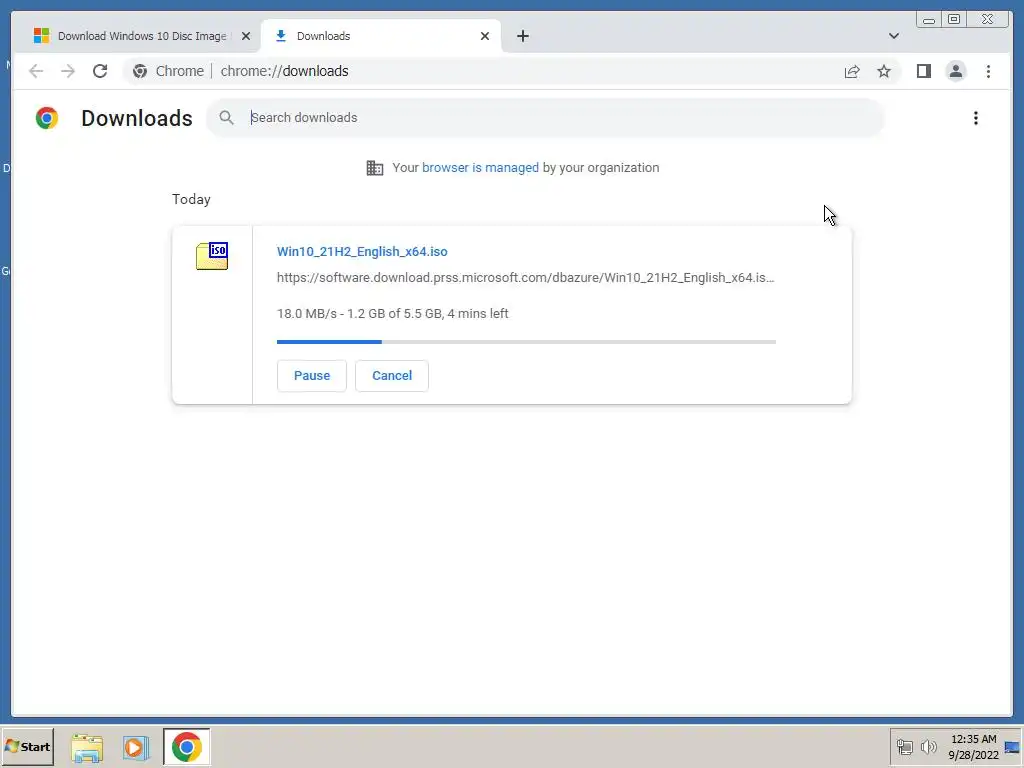1024x768 pixels.
Task: Click the download speed and time status text
Action: click(x=392, y=313)
